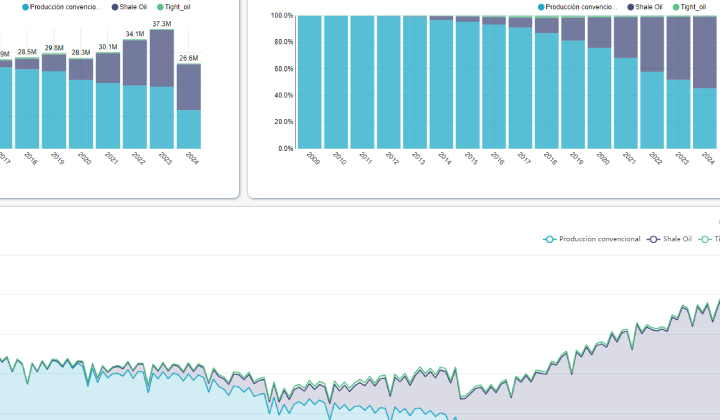Select the 2011 bar in percentage chart
720x420 pixels.
coord(362,82)
